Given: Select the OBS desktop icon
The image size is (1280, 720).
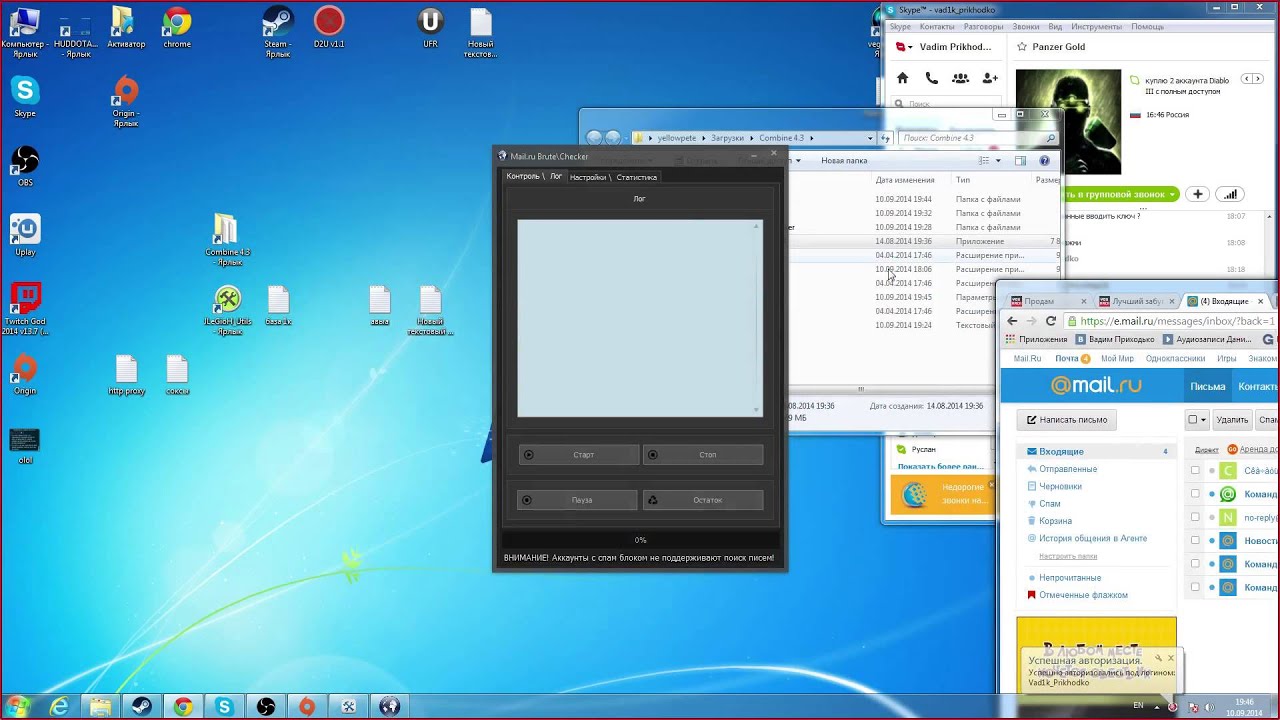Looking at the screenshot, I should [x=25, y=167].
